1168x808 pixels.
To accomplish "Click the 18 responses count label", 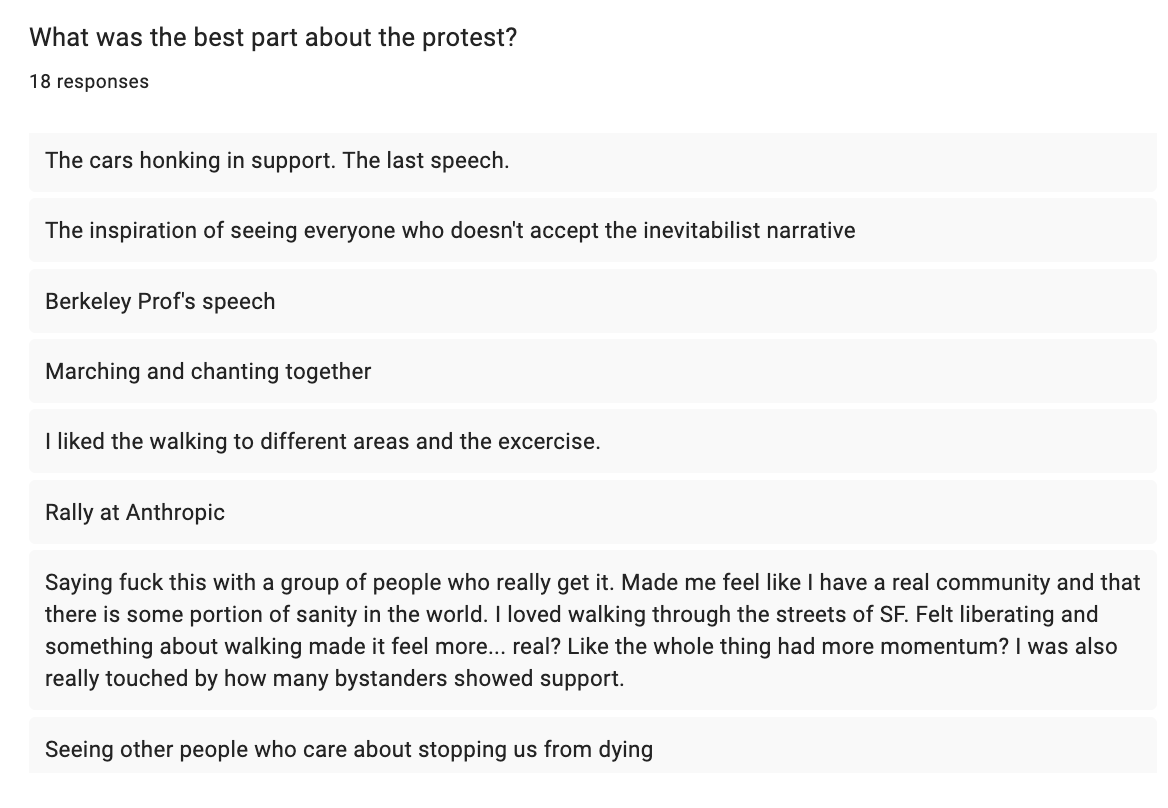I will 89,81.
